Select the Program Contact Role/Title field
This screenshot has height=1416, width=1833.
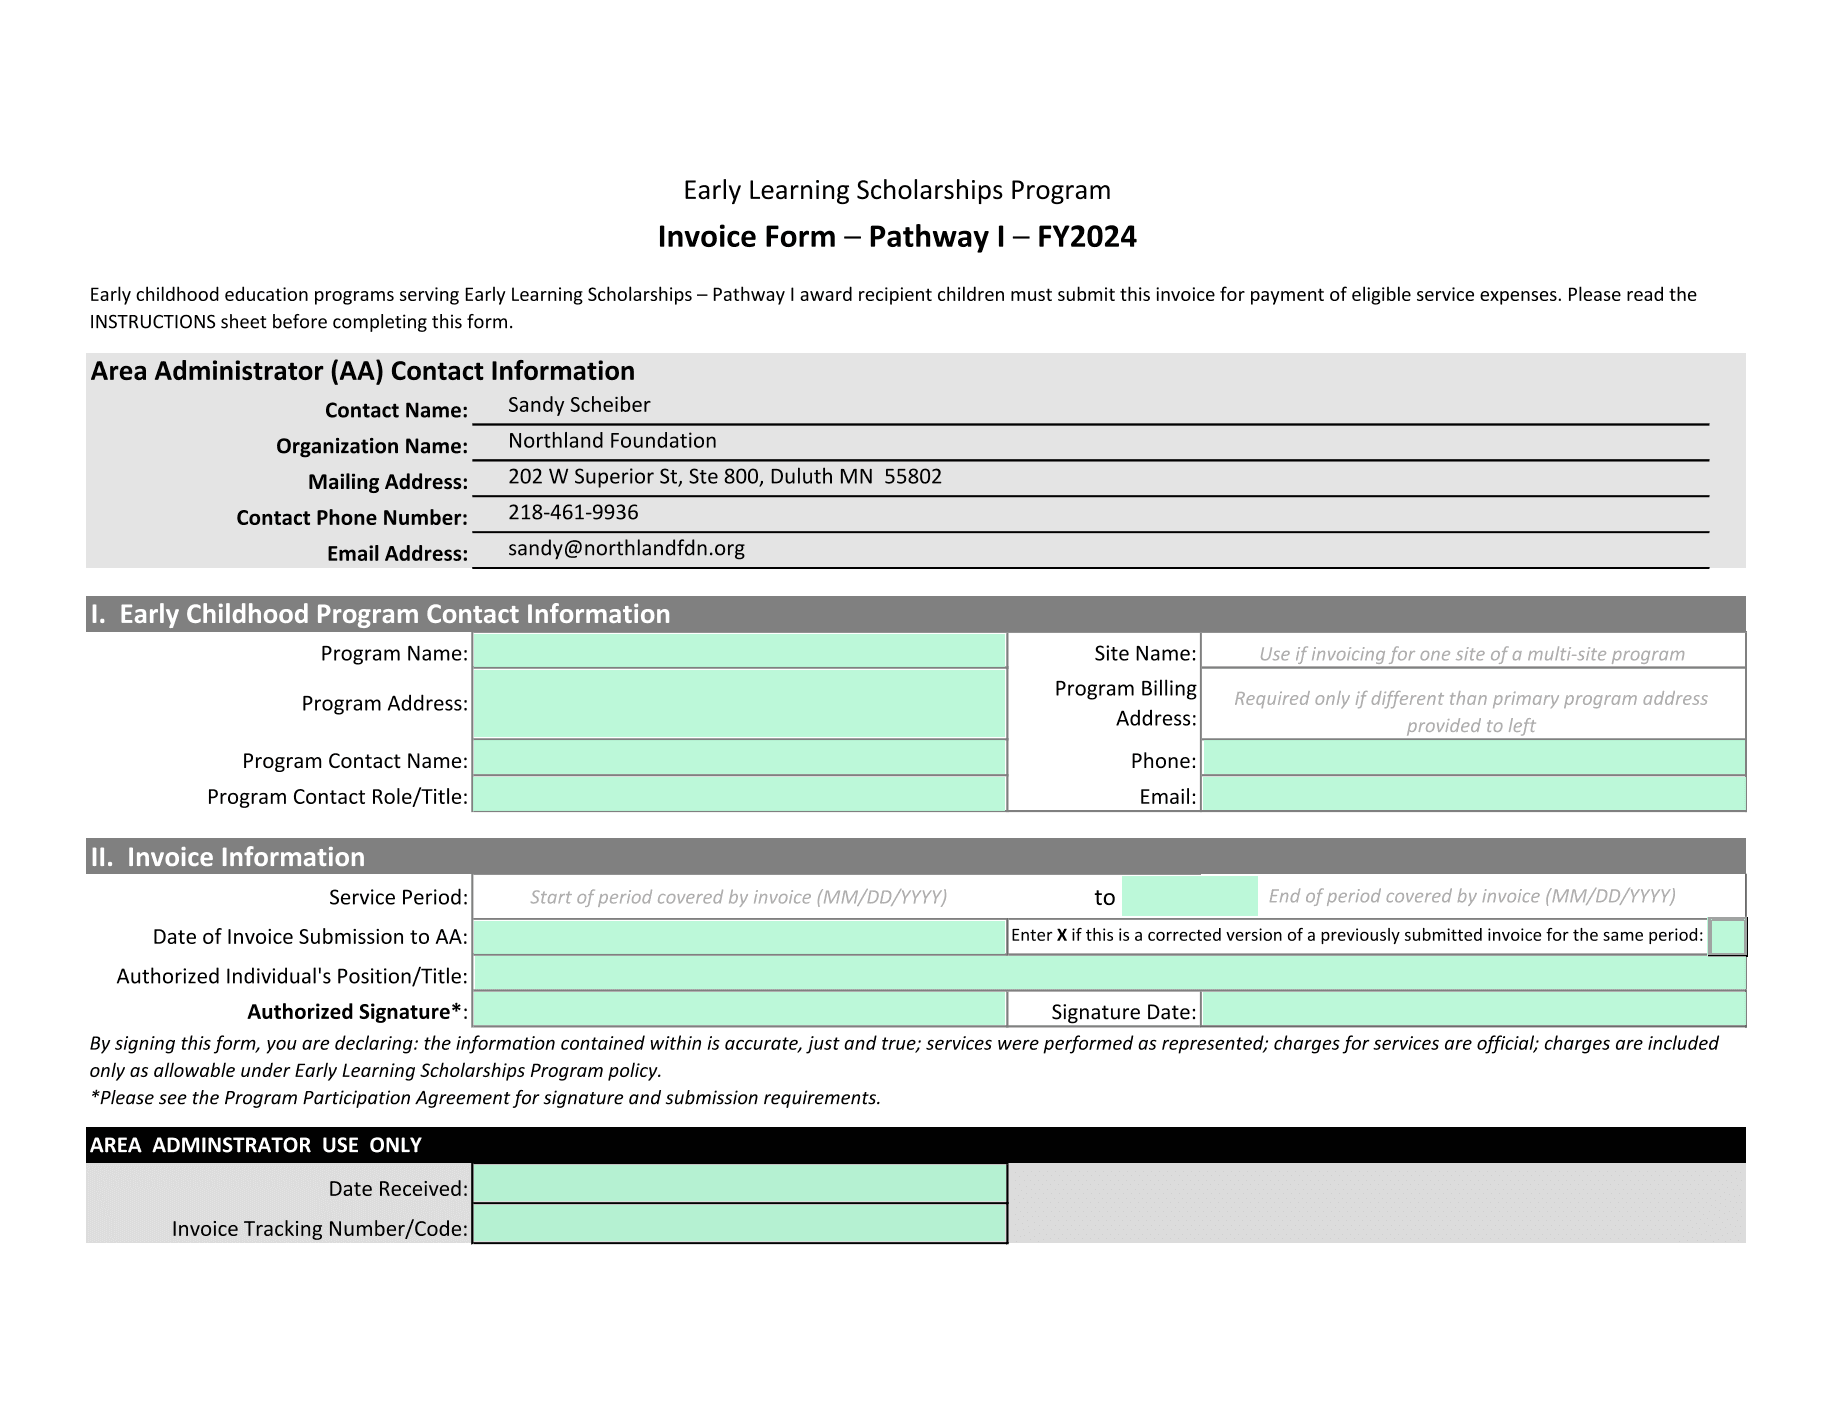[x=739, y=794]
